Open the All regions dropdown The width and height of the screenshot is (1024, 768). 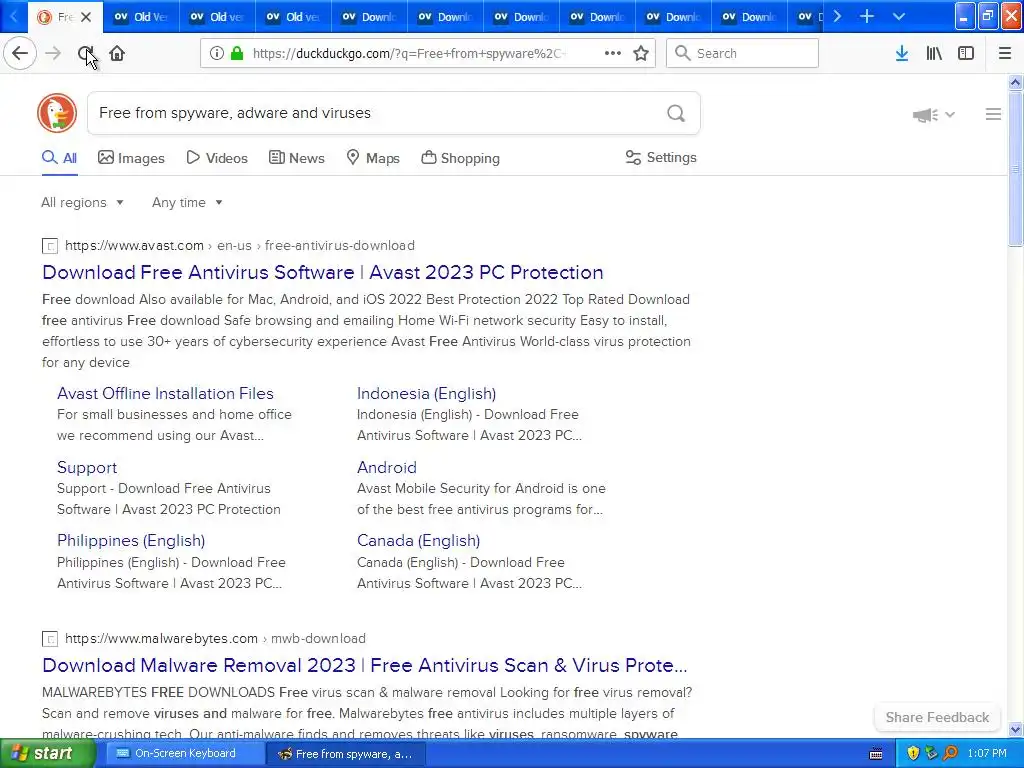[x=82, y=202]
